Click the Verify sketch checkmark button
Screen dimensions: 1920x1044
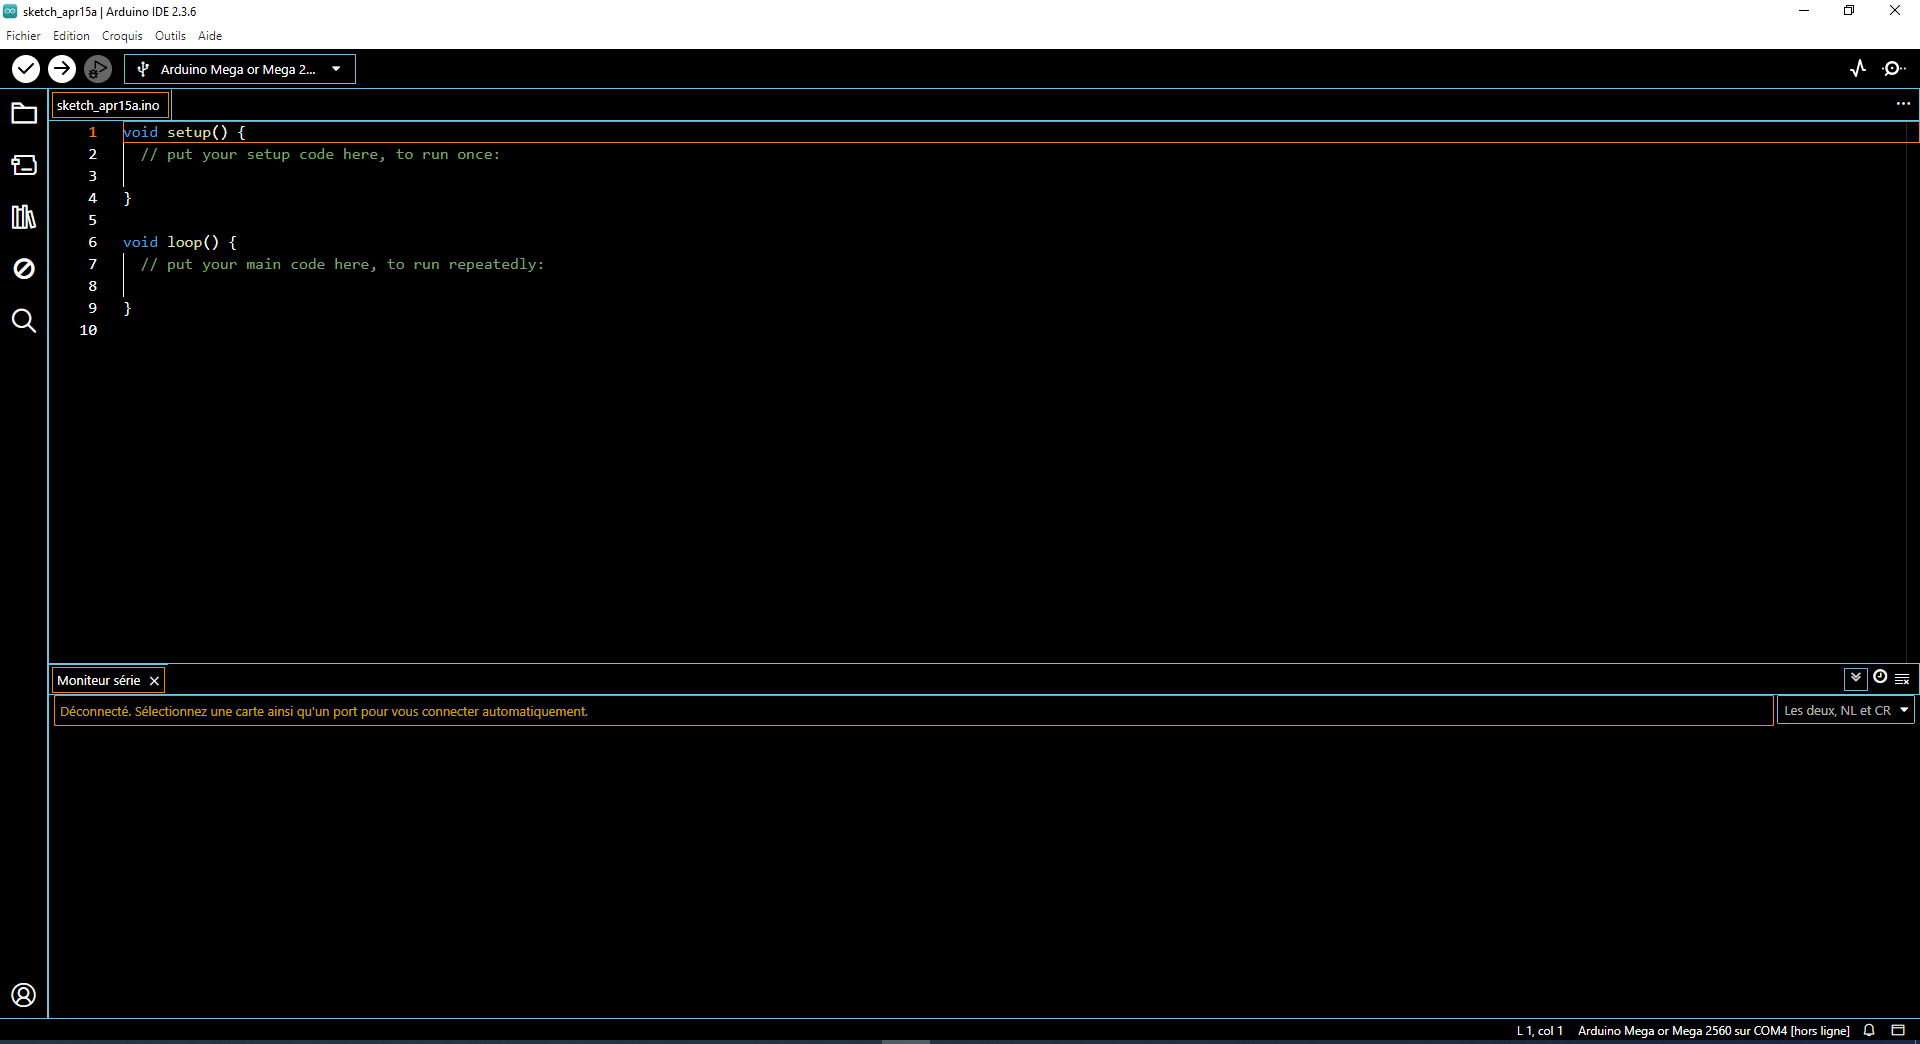click(x=26, y=69)
